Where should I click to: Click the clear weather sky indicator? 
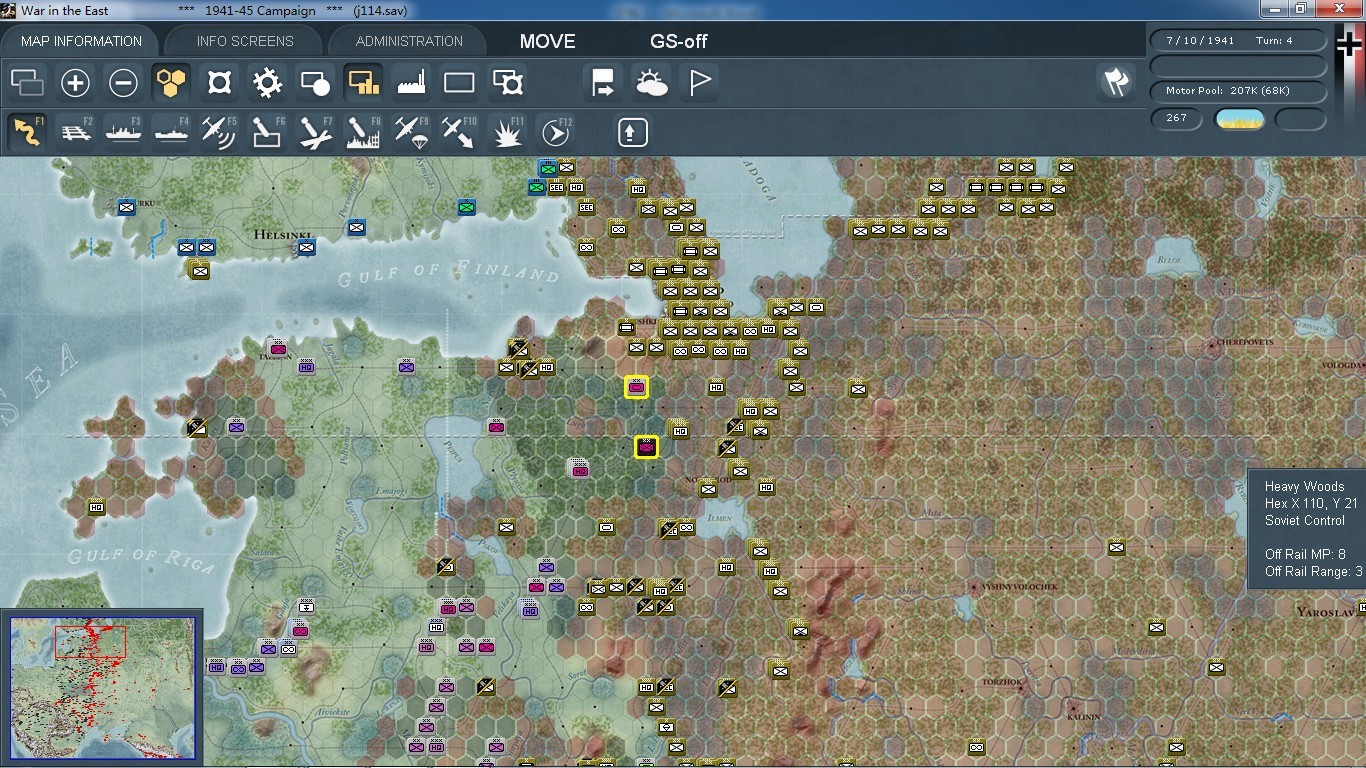(x=1239, y=119)
